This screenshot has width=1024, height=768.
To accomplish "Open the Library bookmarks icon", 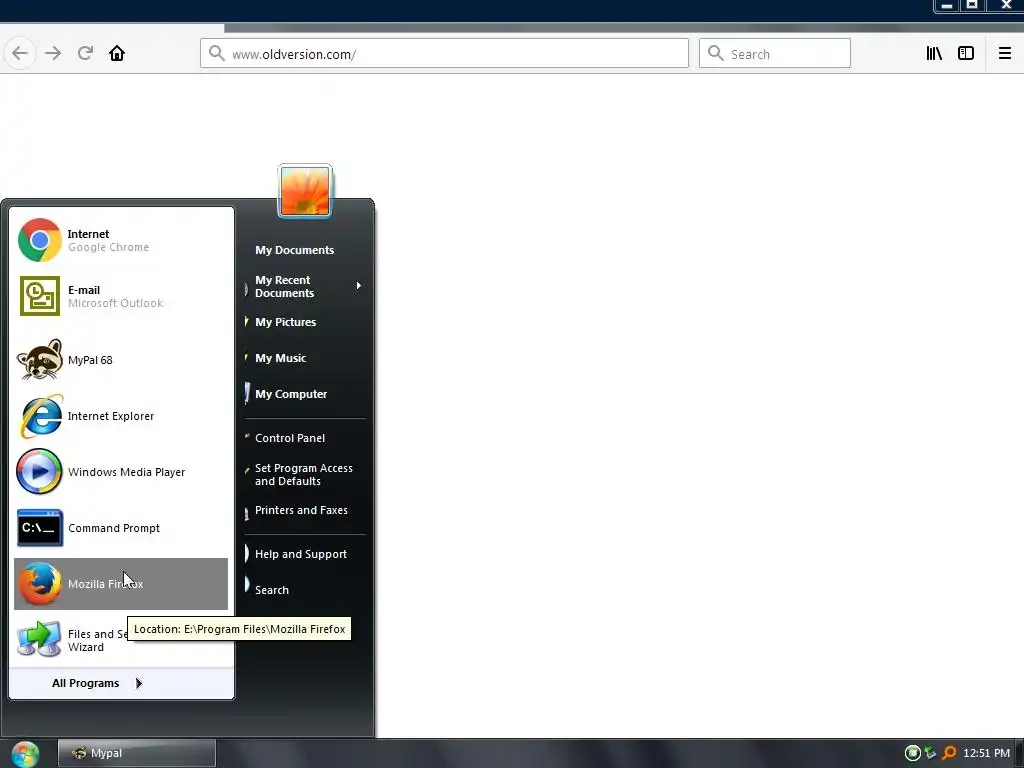I will pyautogui.click(x=934, y=54).
